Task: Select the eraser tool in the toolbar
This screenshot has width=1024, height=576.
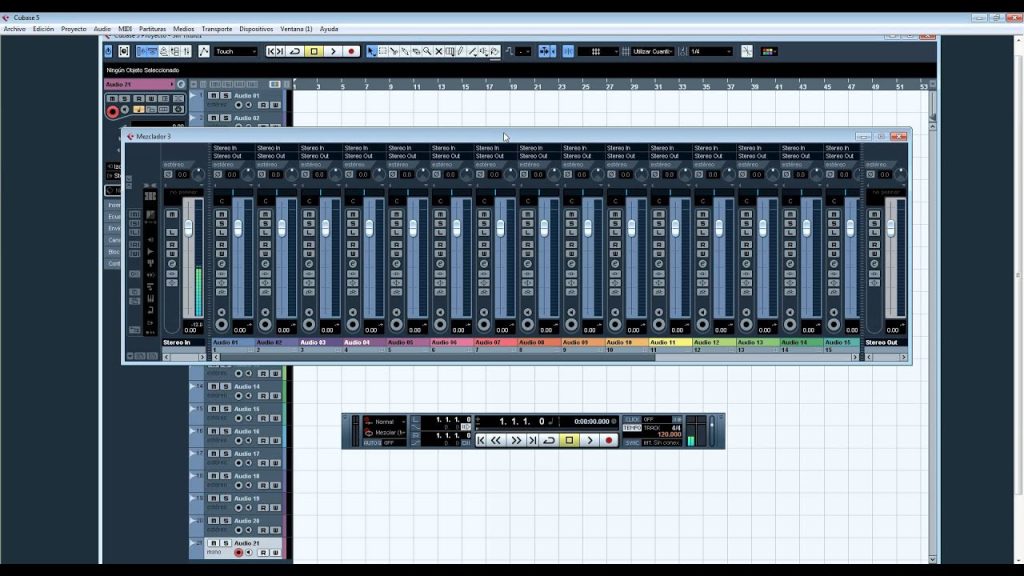Action: tap(416, 50)
